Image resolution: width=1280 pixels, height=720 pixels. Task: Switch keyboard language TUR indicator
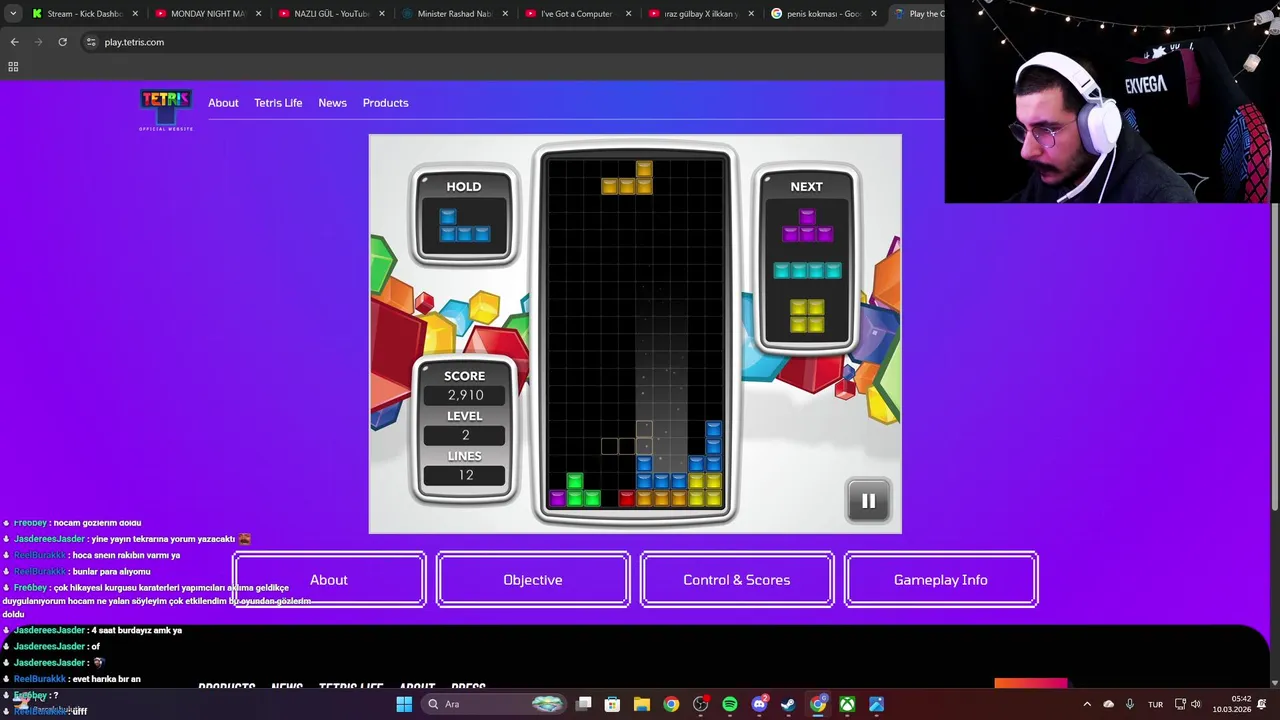point(1155,704)
